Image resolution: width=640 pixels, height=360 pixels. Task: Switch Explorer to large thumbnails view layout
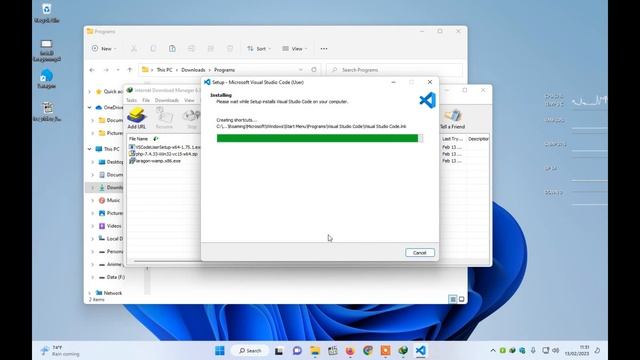click(462, 299)
